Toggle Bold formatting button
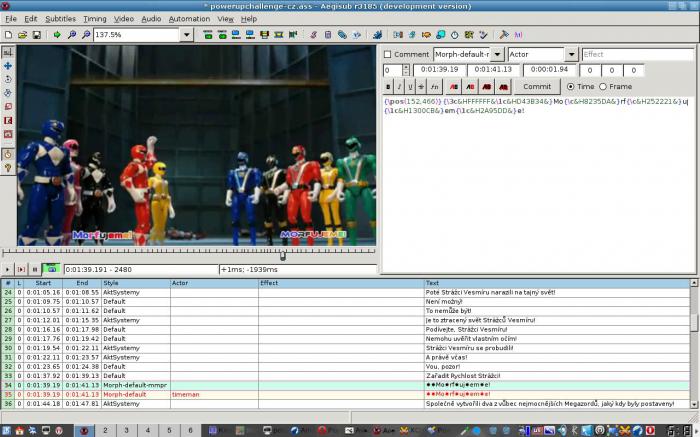Image resolution: width=700 pixels, height=437 pixels. [388, 87]
